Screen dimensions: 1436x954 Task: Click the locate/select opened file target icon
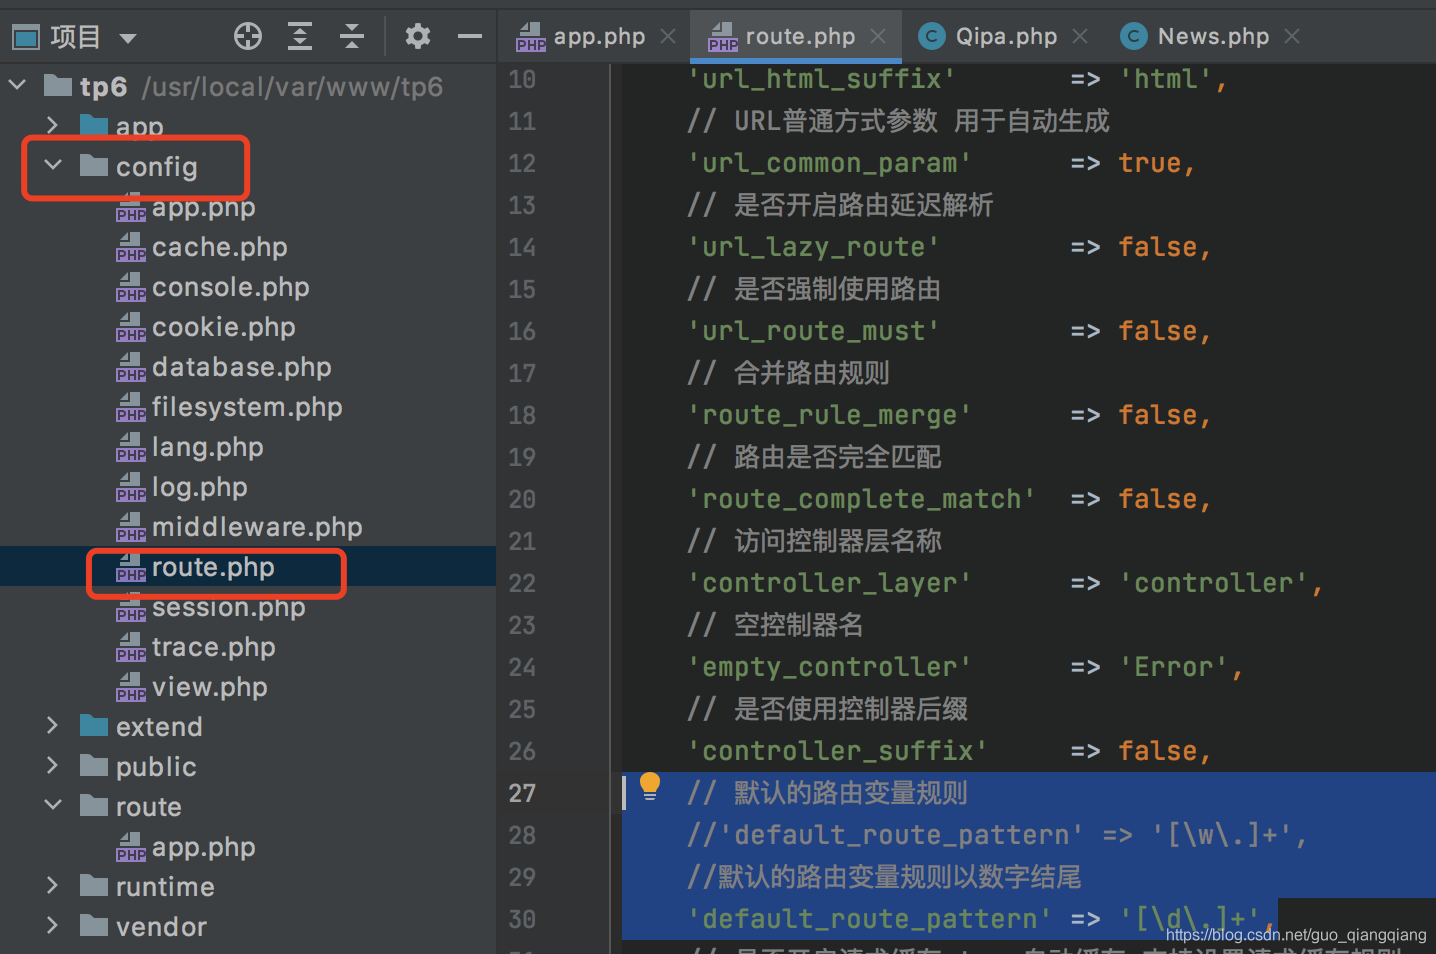tap(248, 37)
